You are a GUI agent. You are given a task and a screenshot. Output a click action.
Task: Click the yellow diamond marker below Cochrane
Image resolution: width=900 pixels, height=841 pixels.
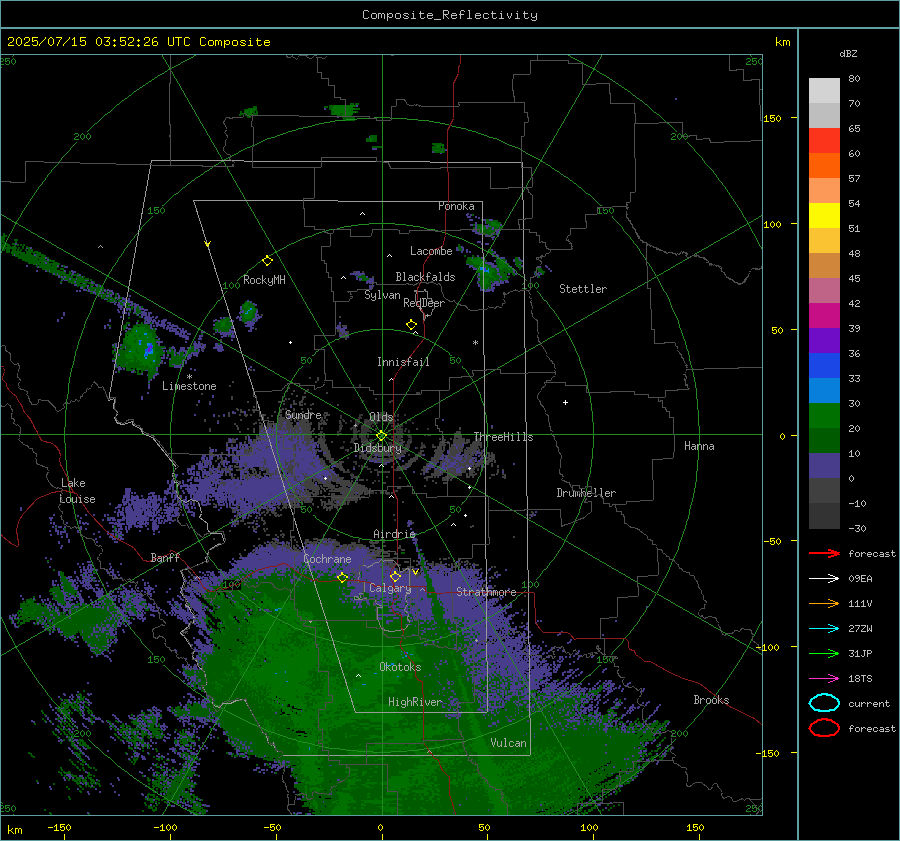pyautogui.click(x=342, y=578)
